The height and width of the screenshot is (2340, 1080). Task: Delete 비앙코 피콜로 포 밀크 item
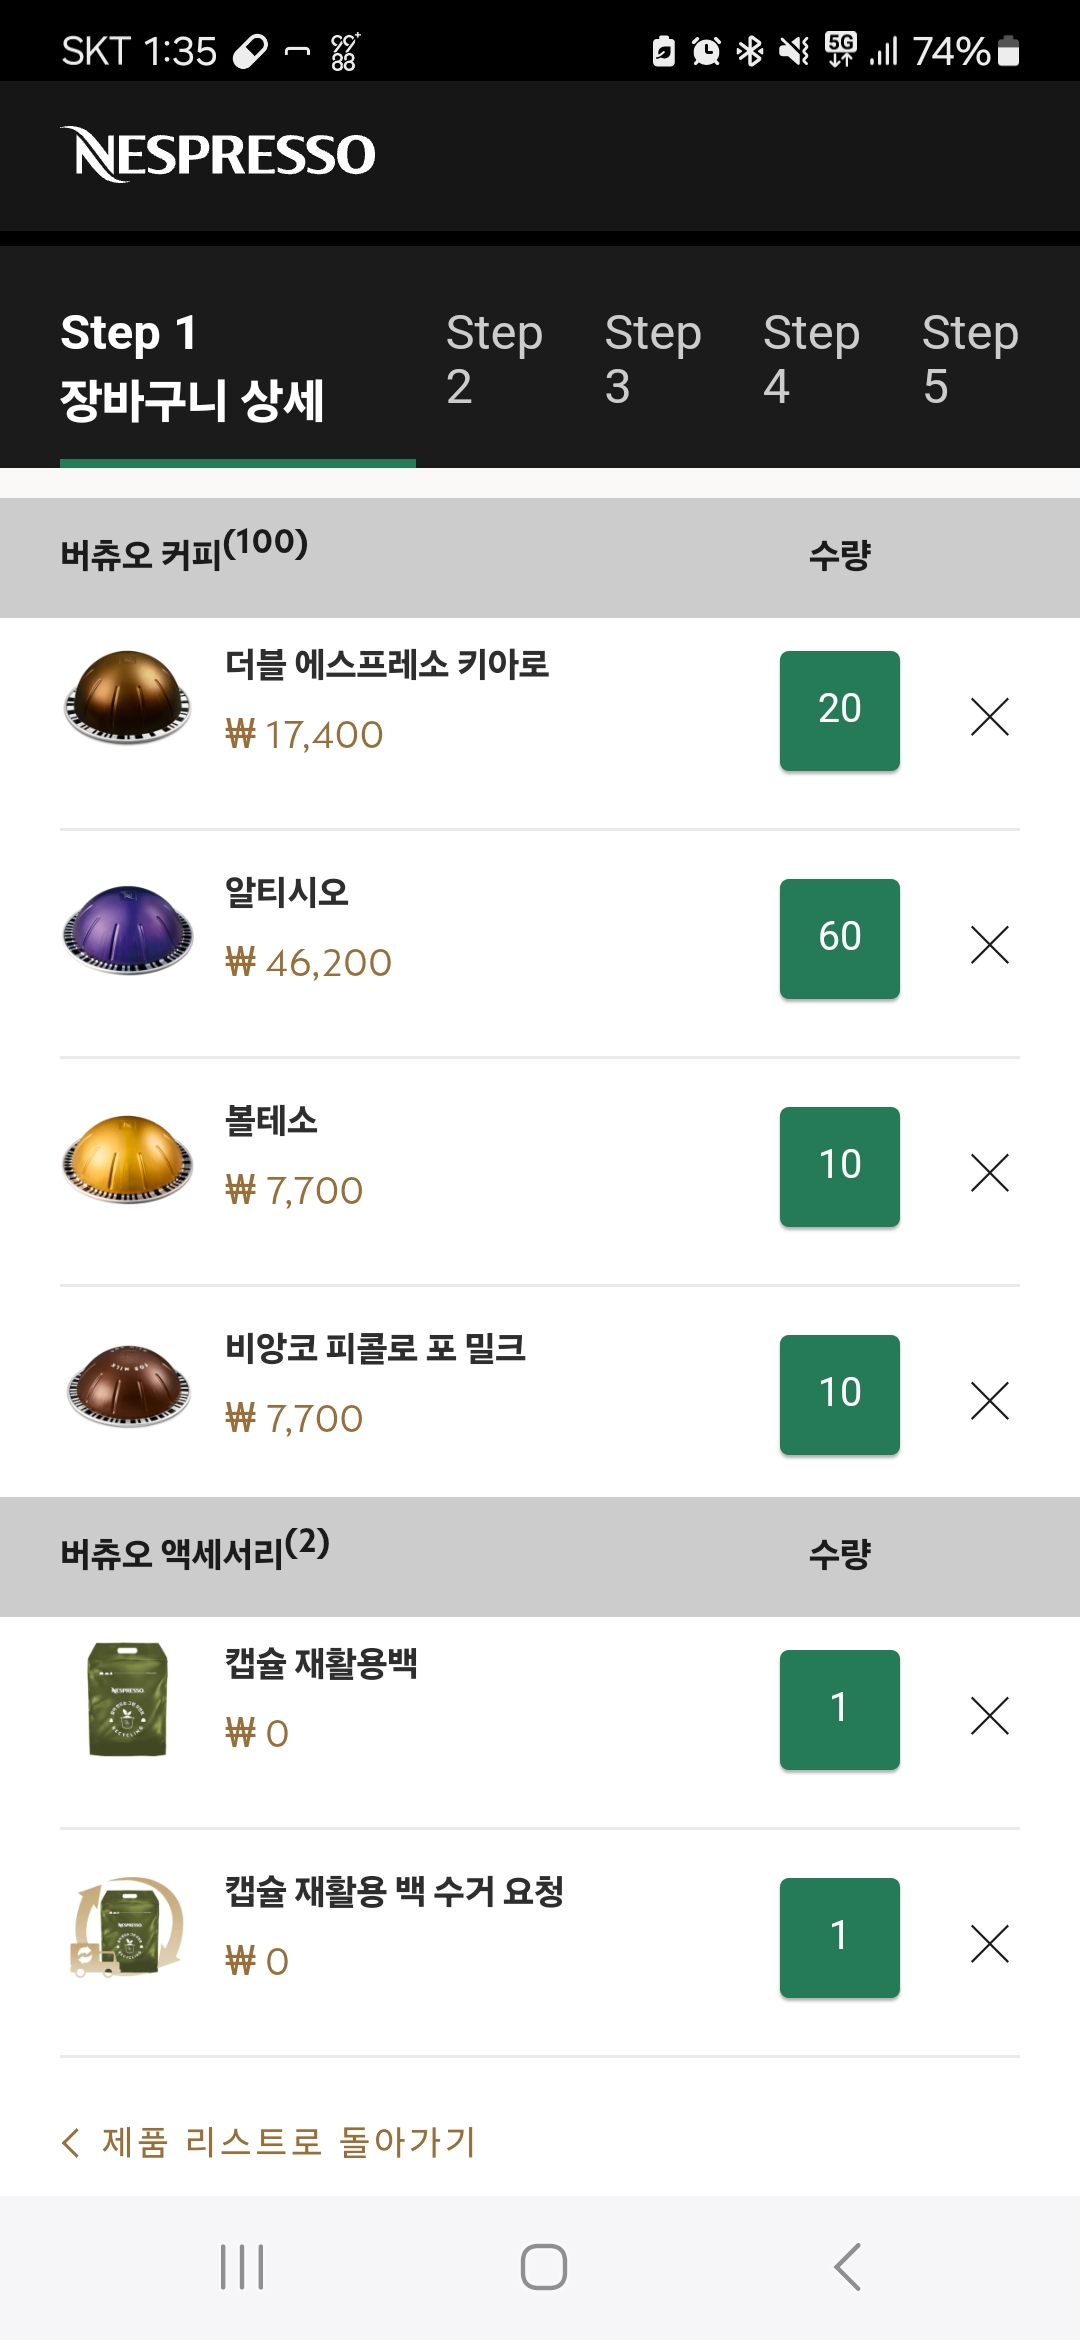[989, 1400]
